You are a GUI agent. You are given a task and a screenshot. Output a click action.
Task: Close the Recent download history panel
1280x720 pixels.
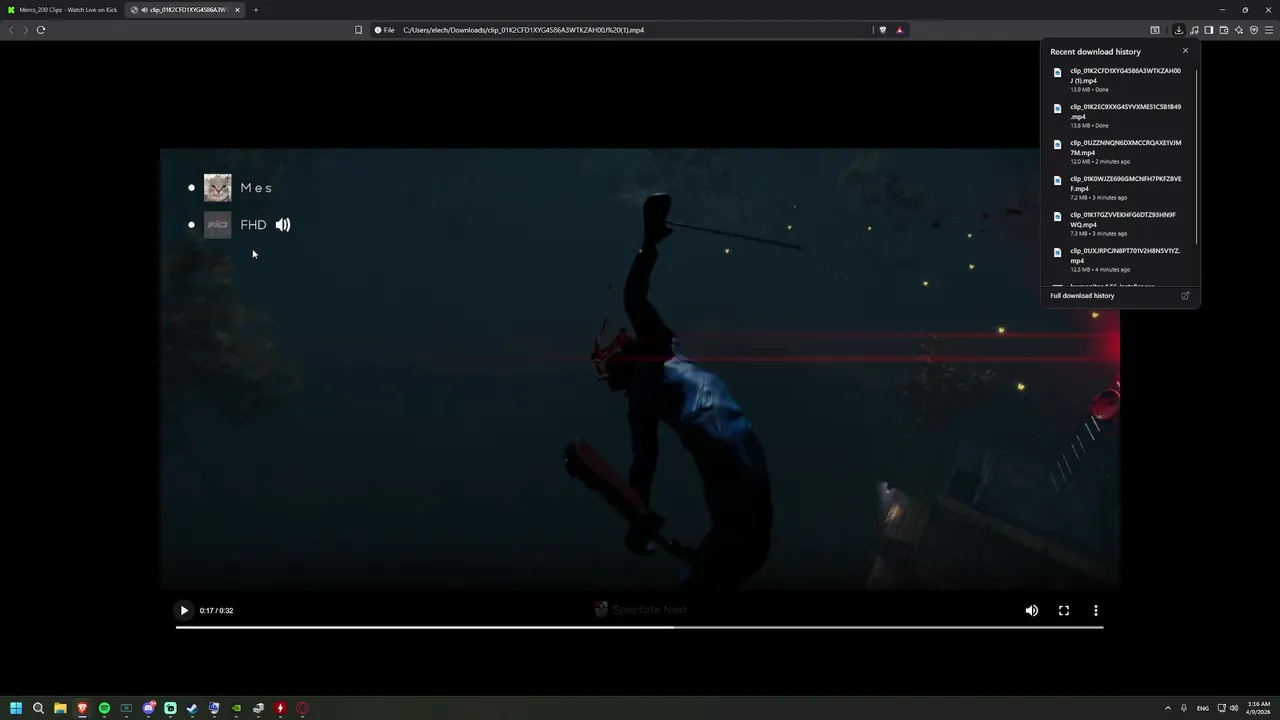(1186, 51)
